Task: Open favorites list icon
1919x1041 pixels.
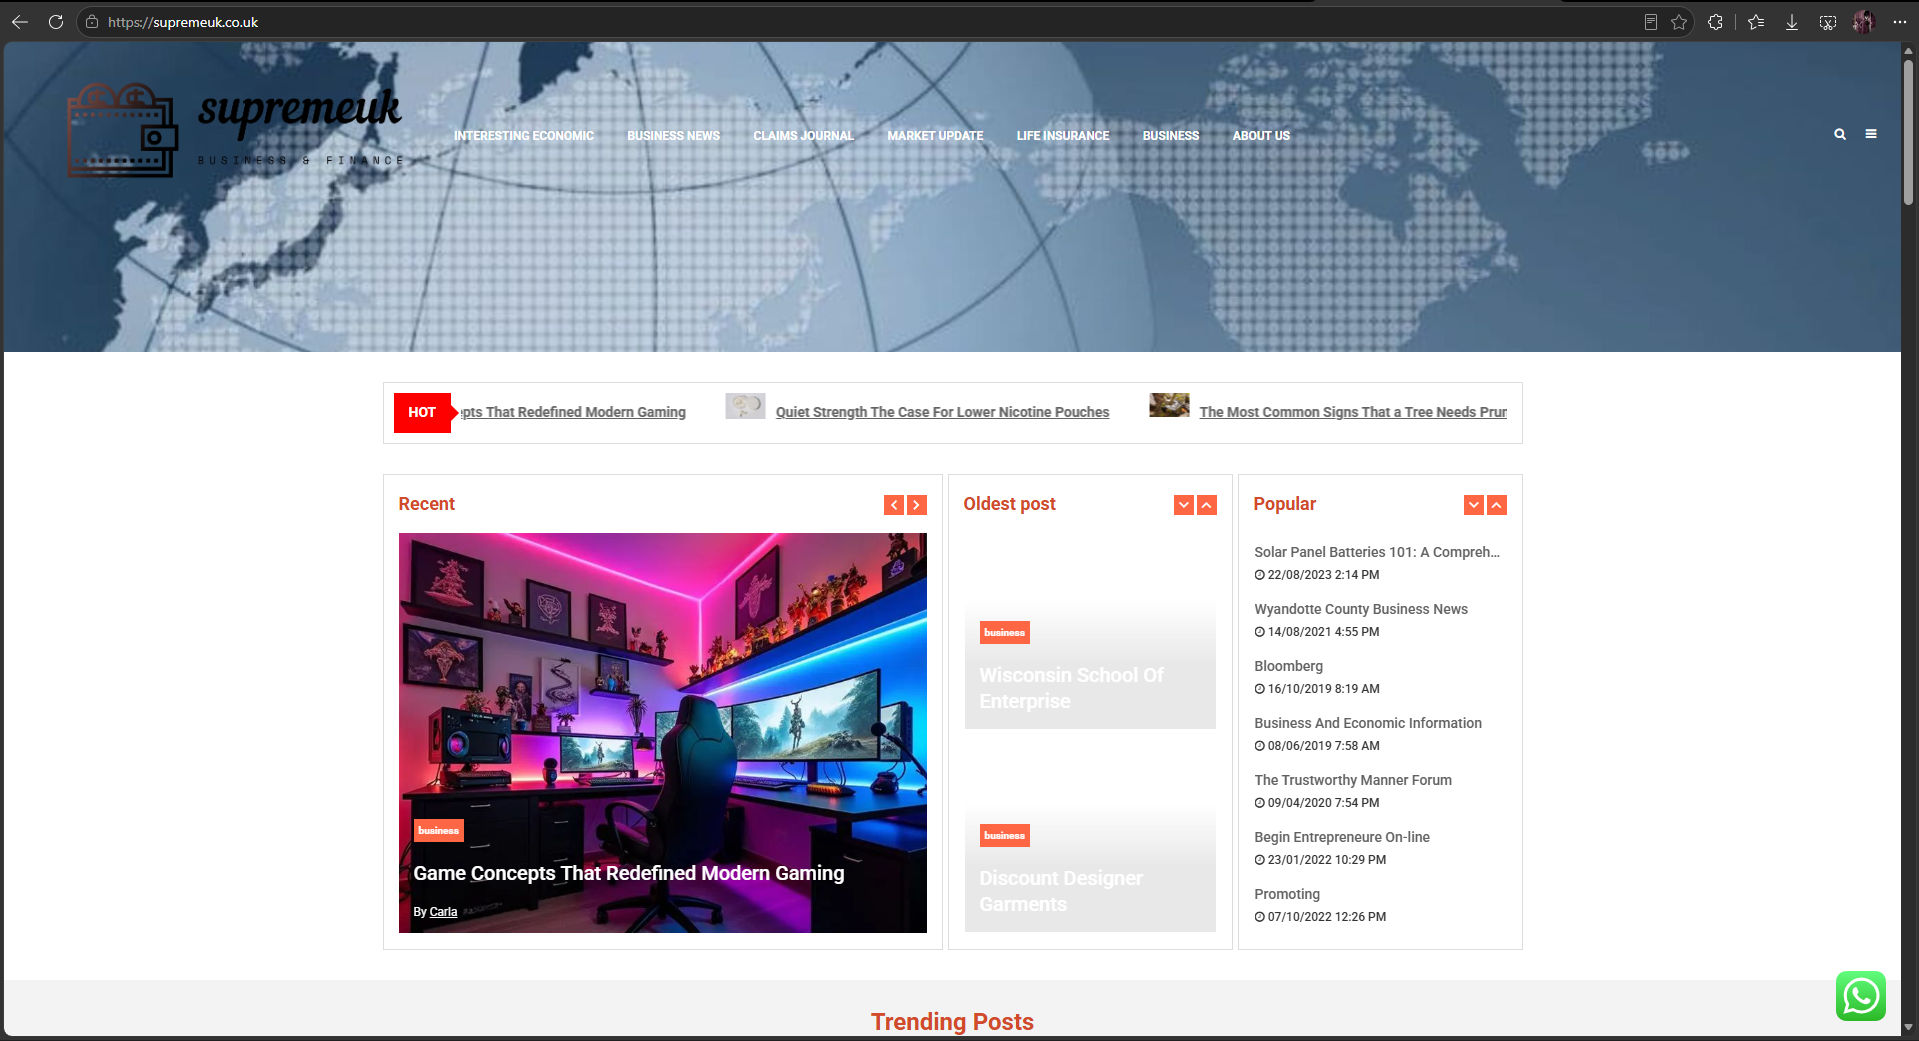Action: [1756, 22]
